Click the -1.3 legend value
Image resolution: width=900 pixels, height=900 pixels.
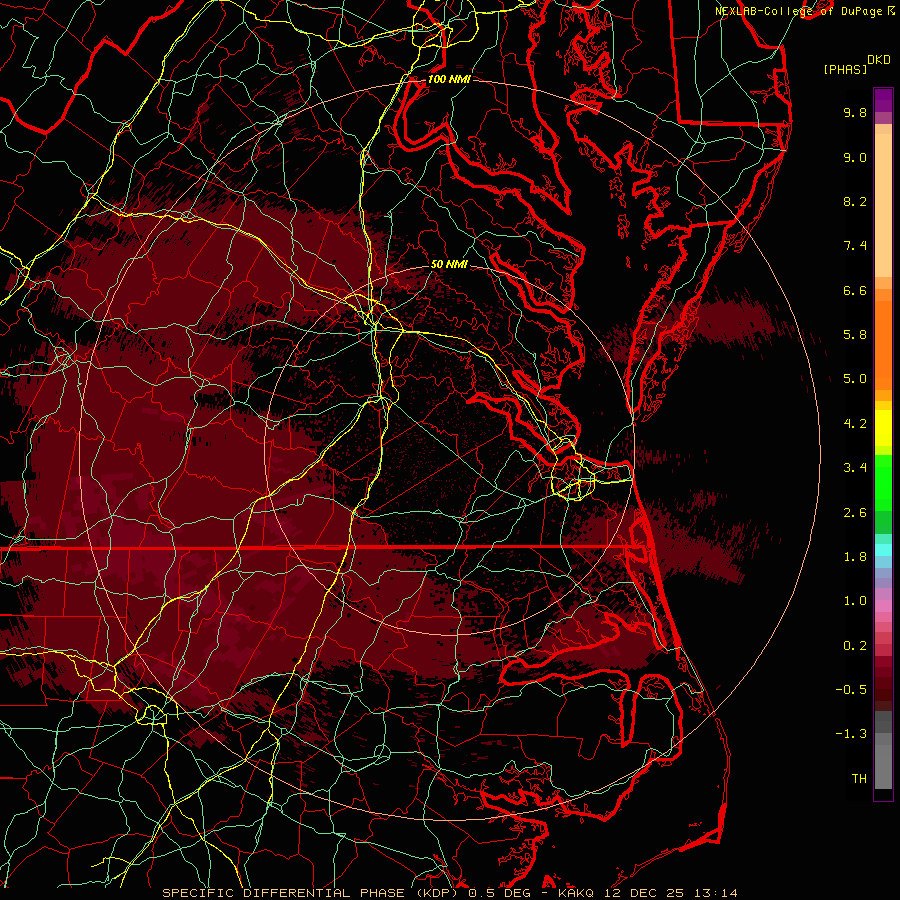tap(851, 734)
